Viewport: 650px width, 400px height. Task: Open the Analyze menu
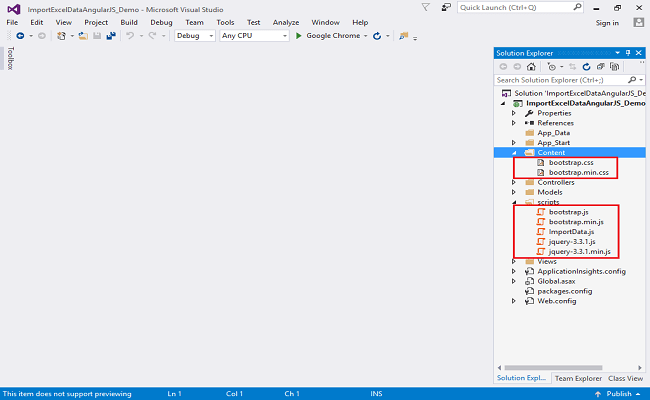point(286,22)
